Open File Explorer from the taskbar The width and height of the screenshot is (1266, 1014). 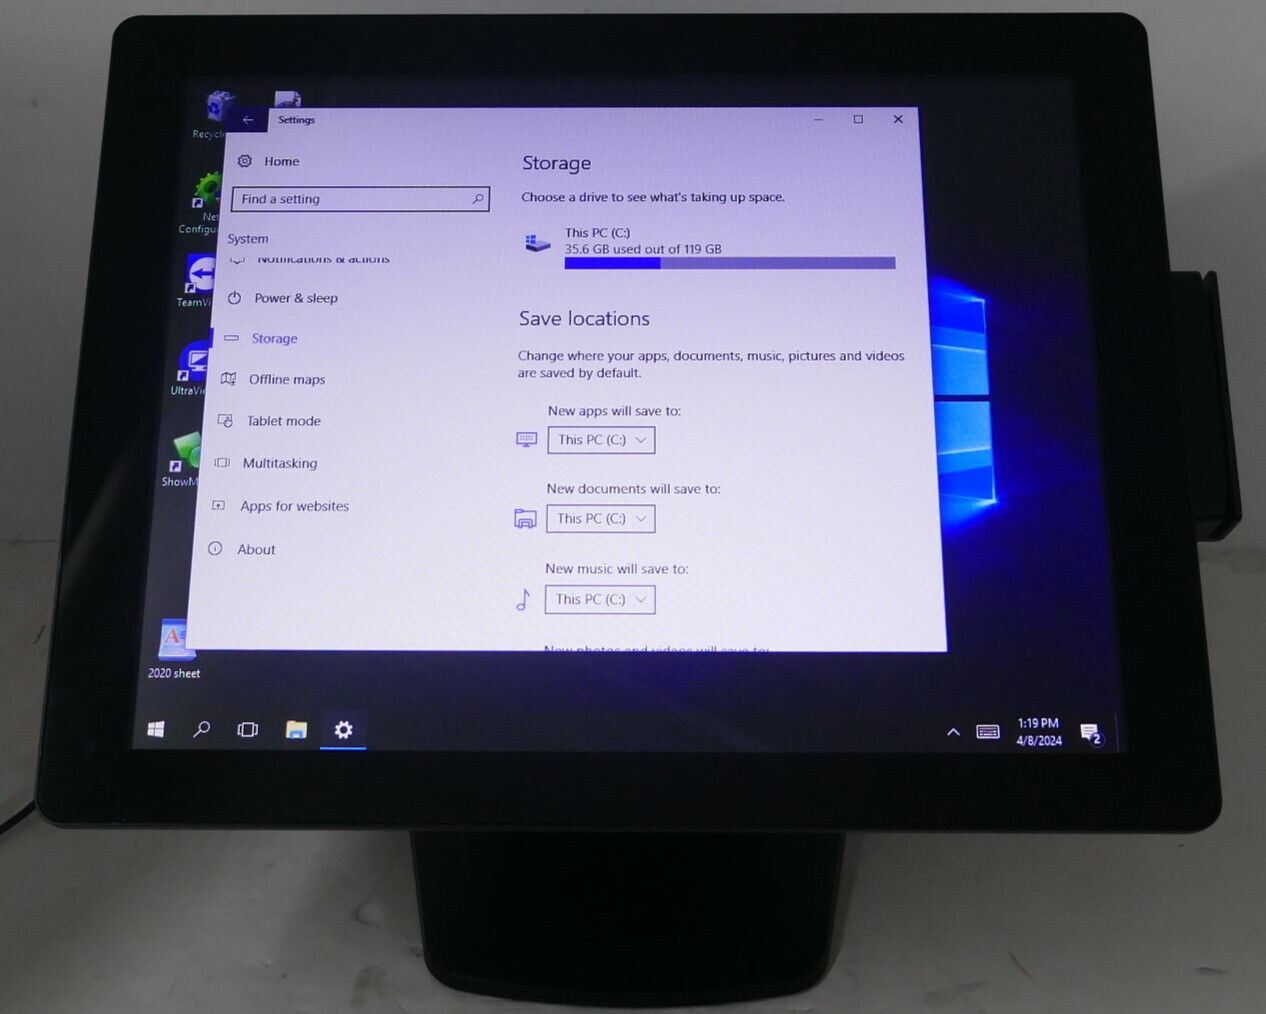[296, 730]
